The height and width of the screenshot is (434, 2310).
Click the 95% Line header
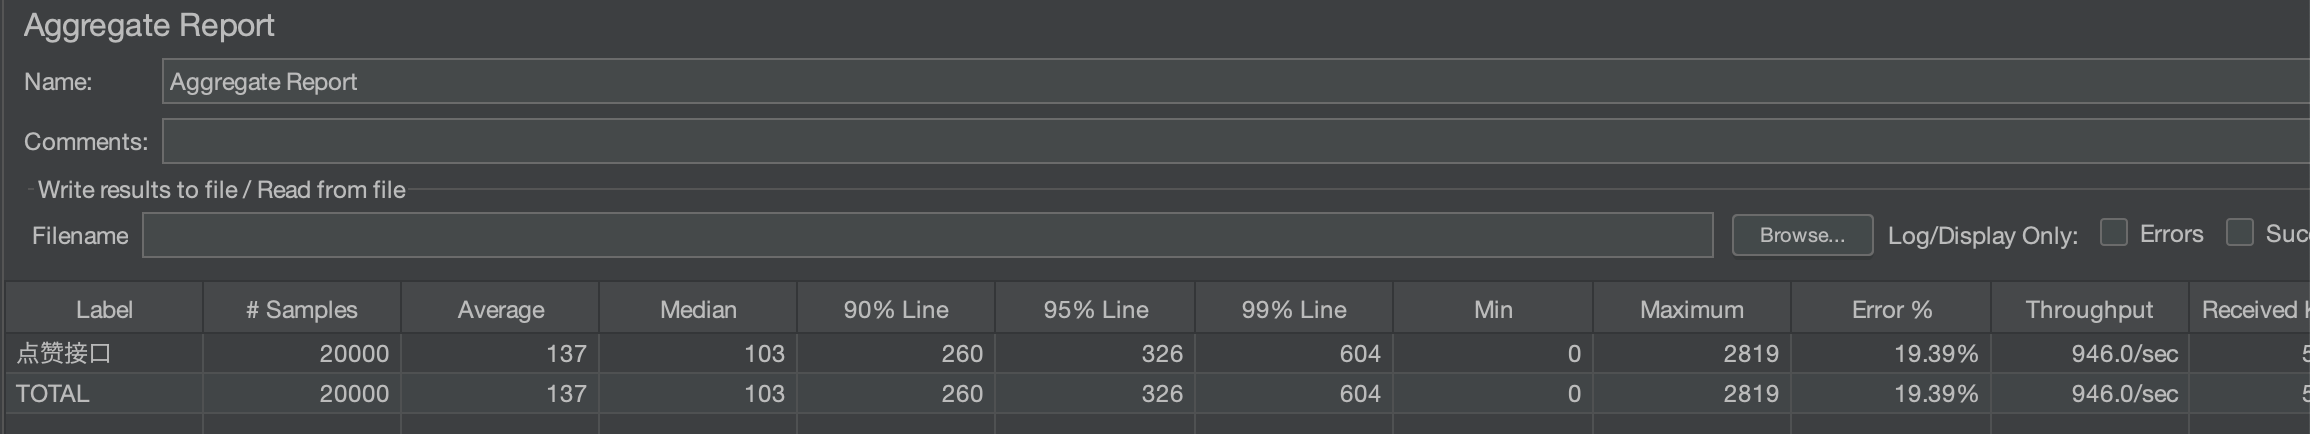coord(1095,310)
